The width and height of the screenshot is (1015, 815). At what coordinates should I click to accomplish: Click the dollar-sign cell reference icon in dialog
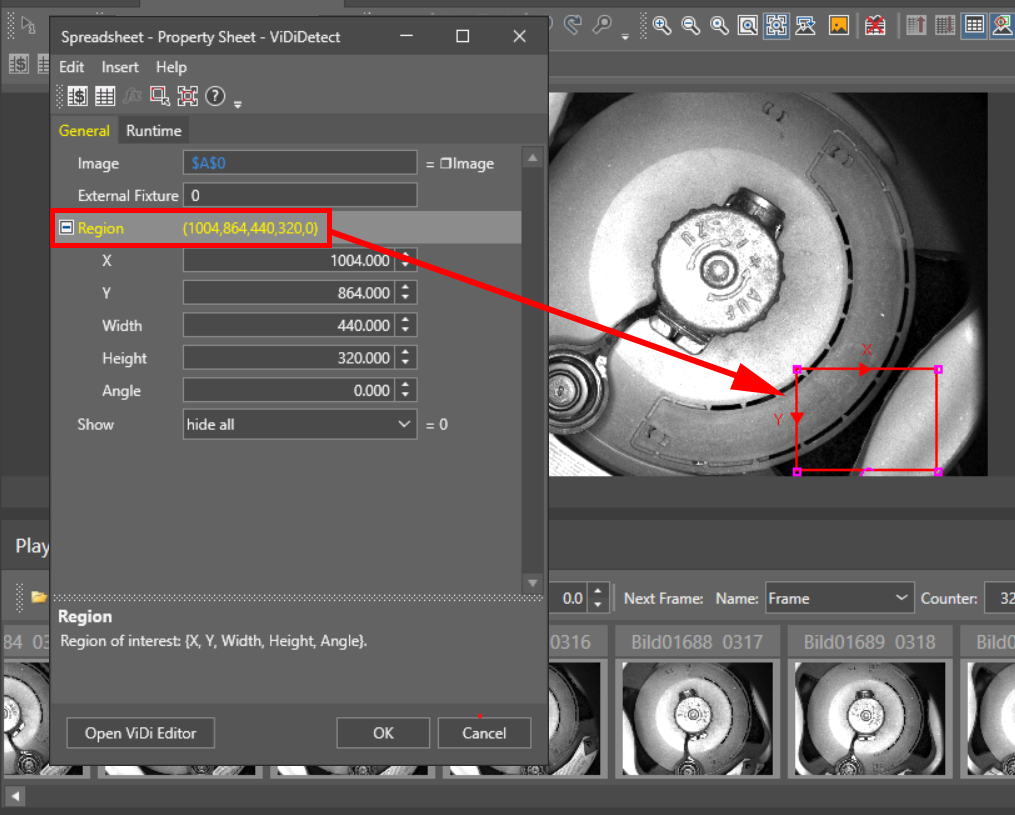click(x=77, y=96)
